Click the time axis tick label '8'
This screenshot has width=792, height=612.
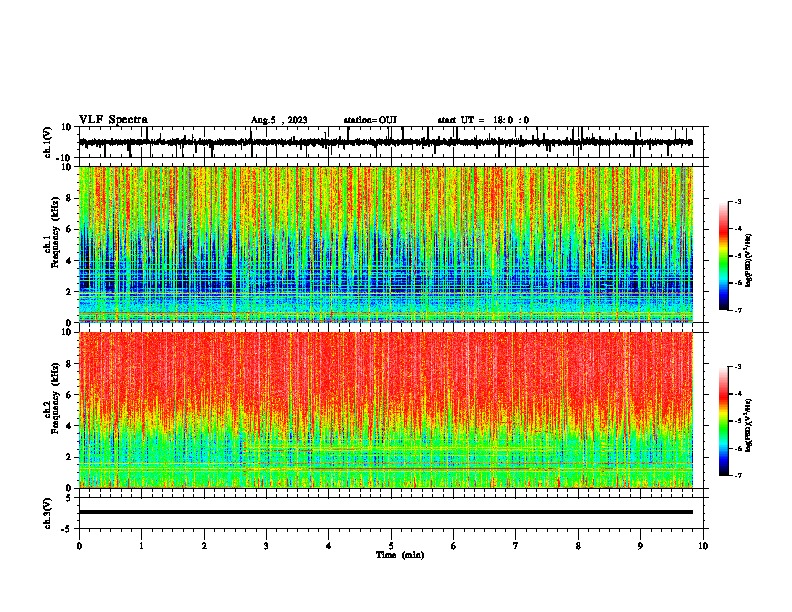[x=578, y=546]
